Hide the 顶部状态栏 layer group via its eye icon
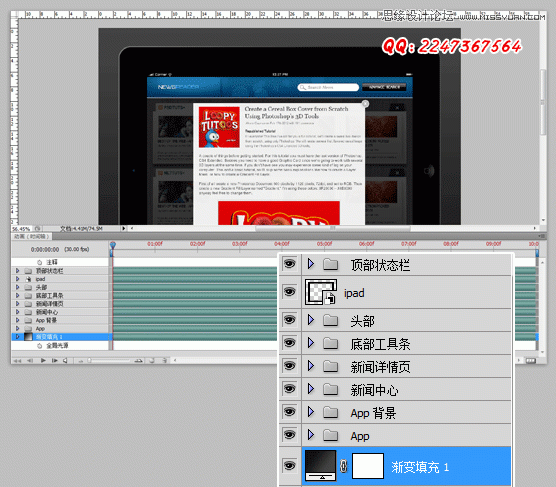556x487 pixels. coord(290,264)
